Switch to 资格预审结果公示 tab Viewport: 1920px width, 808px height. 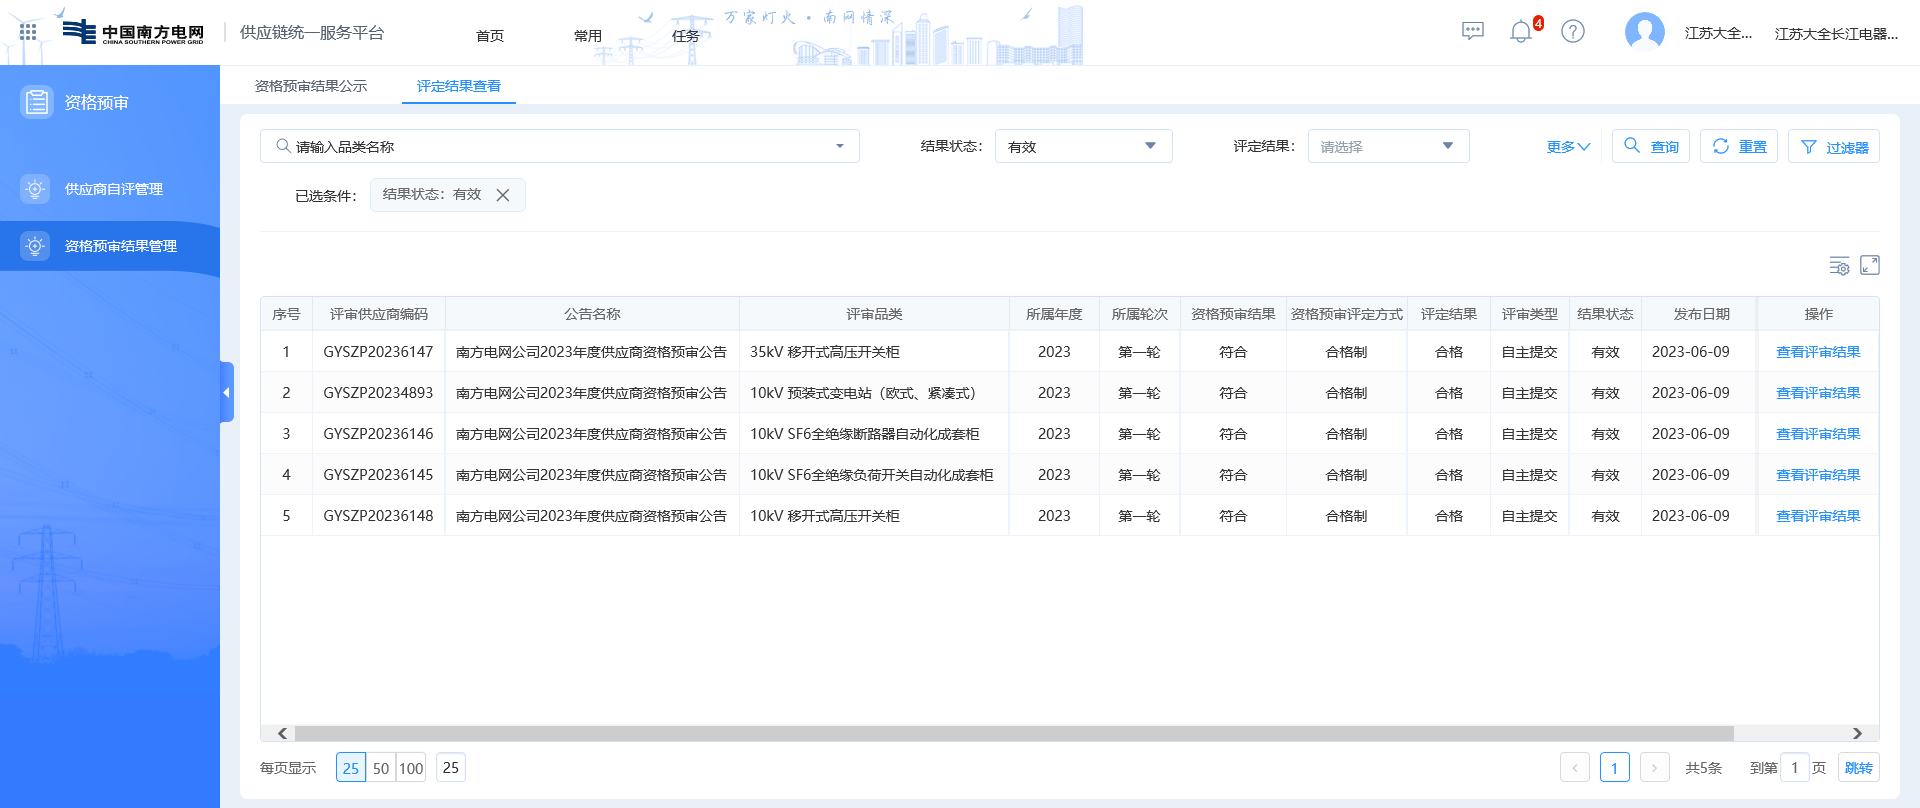[x=311, y=86]
